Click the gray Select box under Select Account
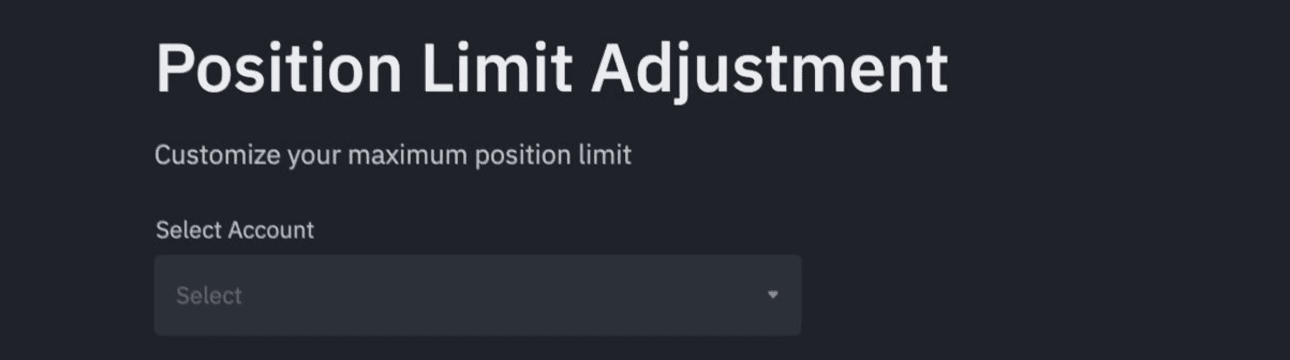Viewport: 1290px width, 360px height. pyautogui.click(x=477, y=295)
